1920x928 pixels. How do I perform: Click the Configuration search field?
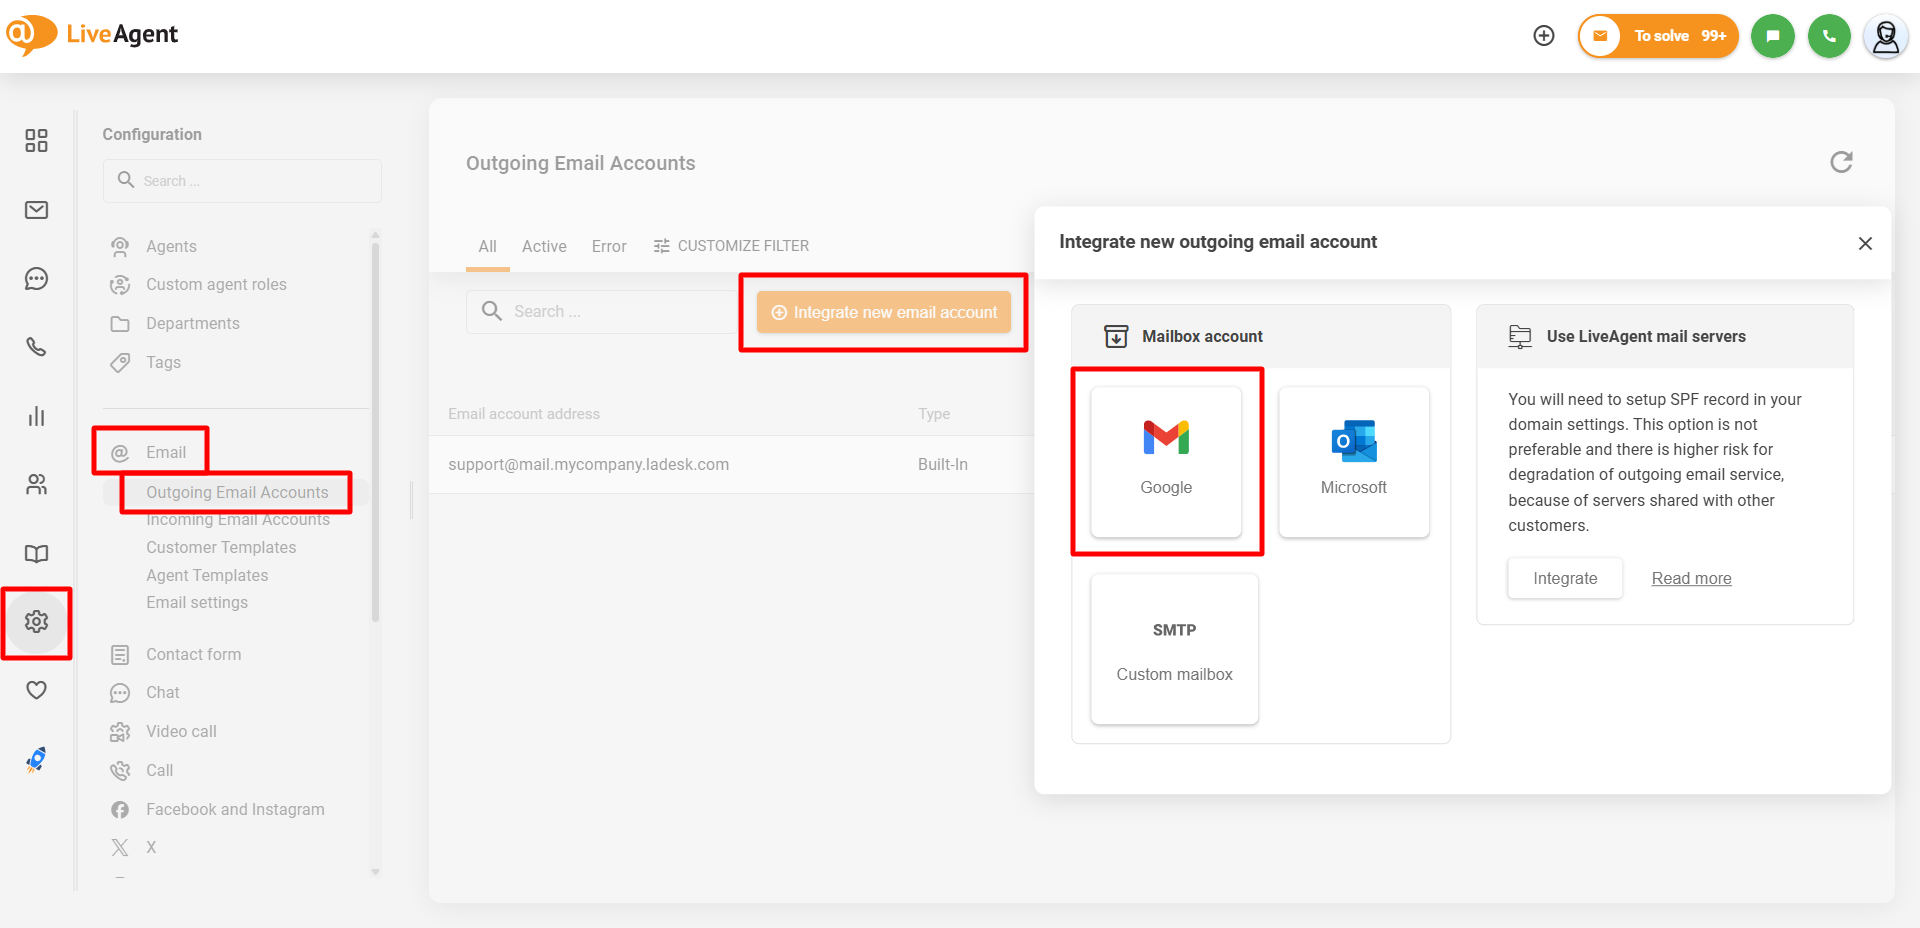pos(242,181)
